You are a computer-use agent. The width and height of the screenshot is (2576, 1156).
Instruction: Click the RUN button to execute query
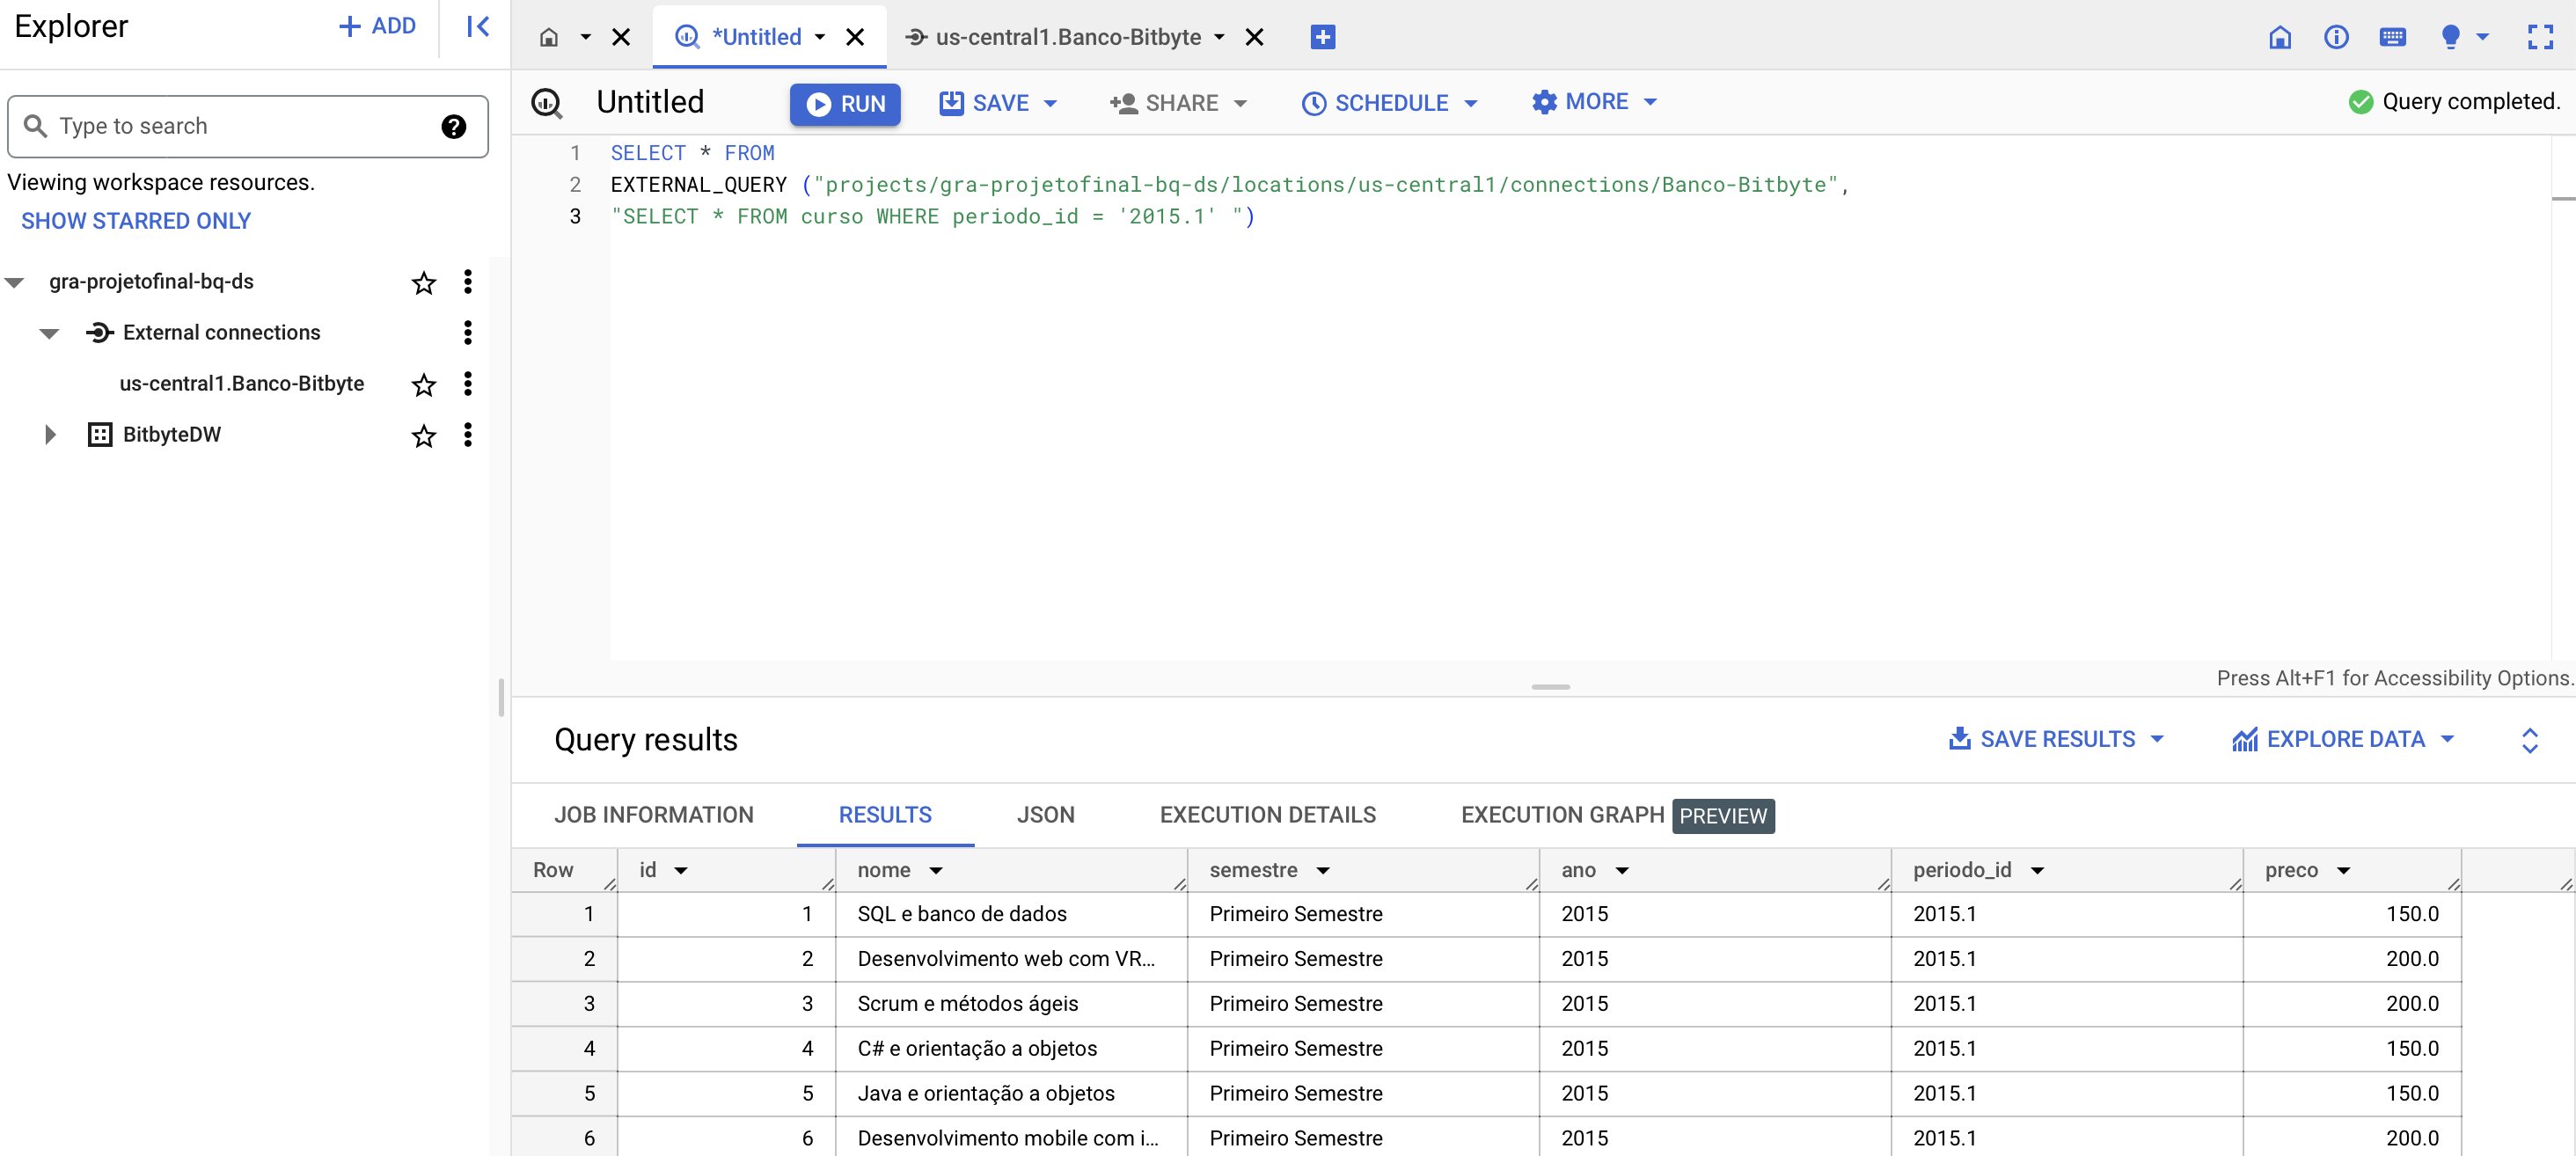[845, 104]
